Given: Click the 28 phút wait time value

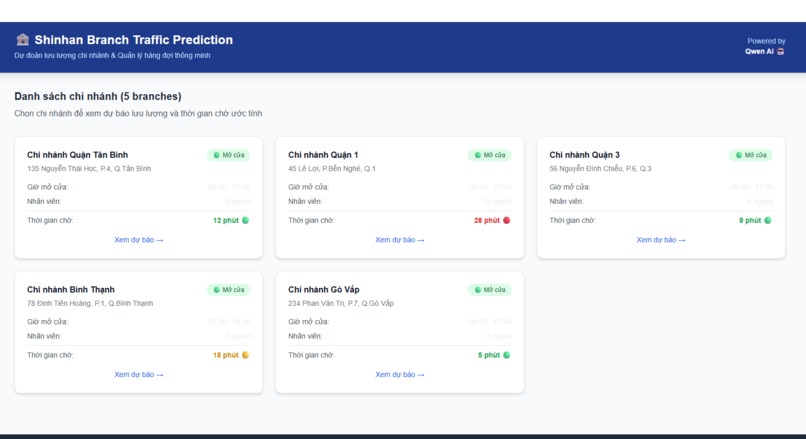Looking at the screenshot, I should [487, 220].
